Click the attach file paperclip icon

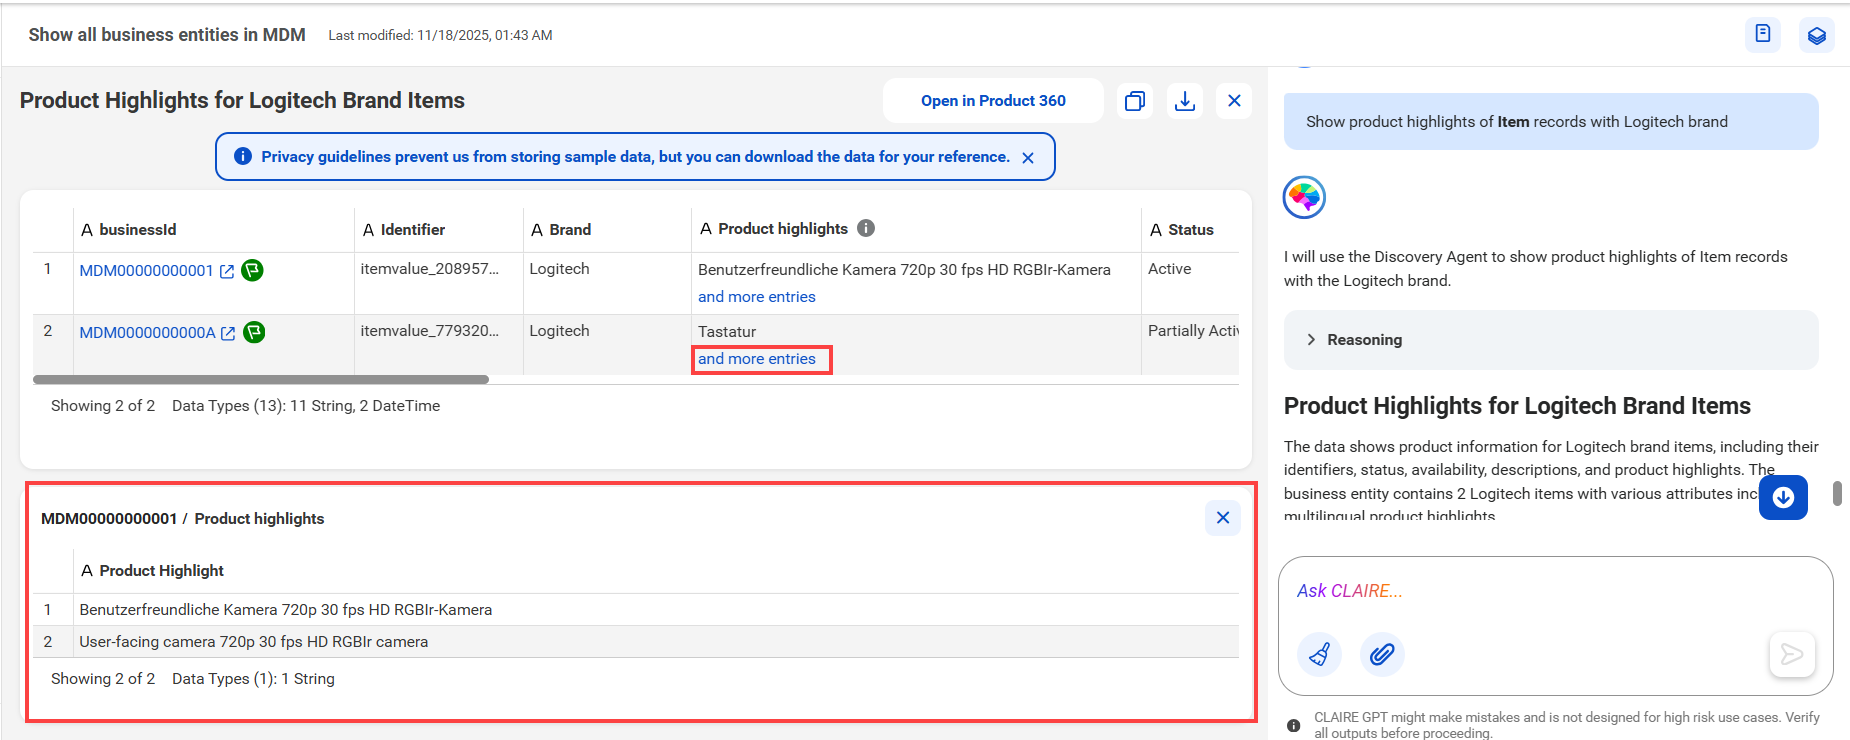point(1382,655)
